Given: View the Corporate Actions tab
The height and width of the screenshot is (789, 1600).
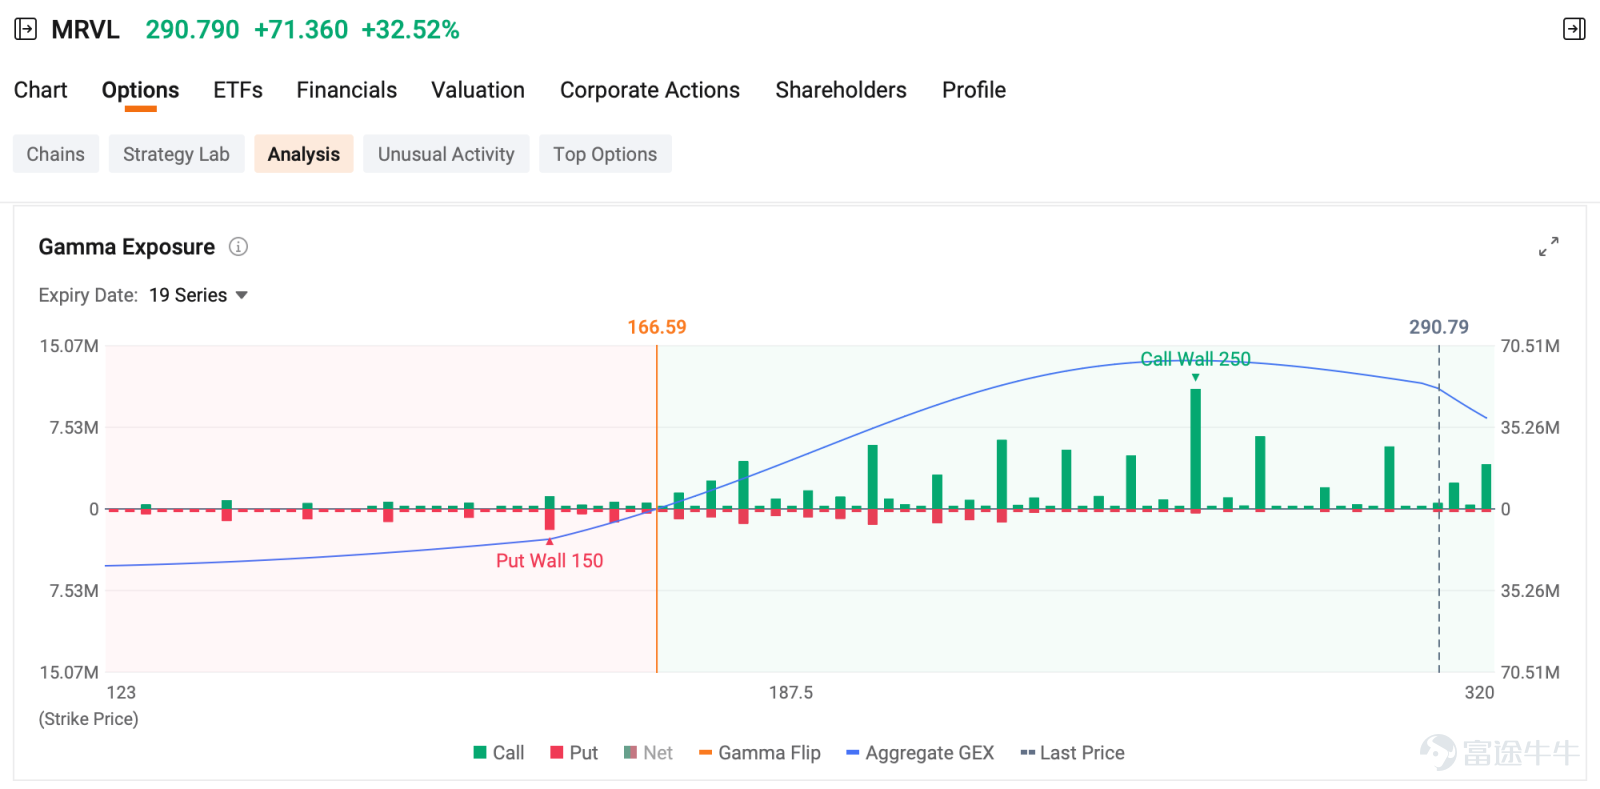Looking at the screenshot, I should [x=650, y=90].
